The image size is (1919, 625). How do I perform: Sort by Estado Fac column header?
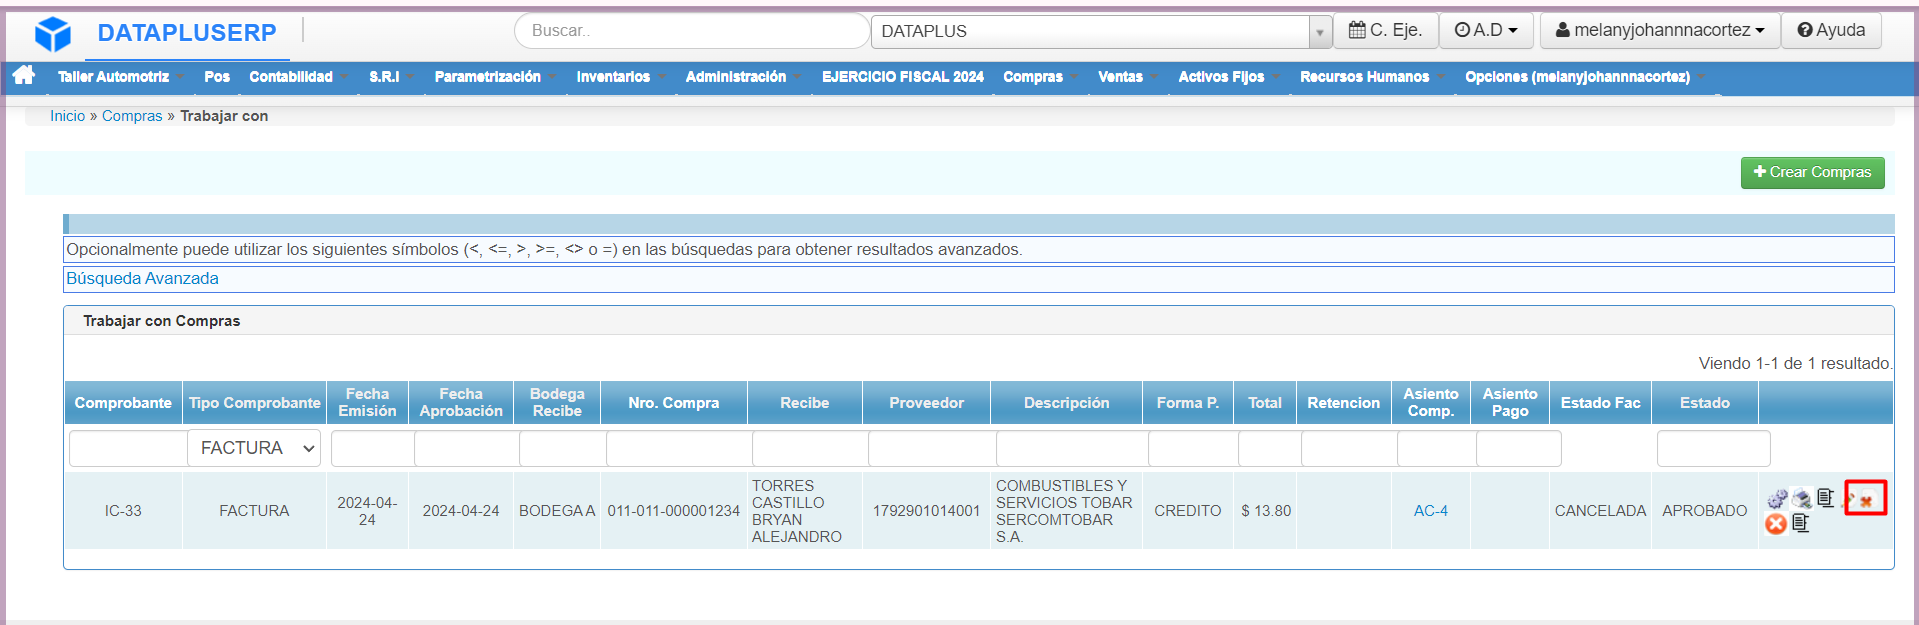[1600, 403]
